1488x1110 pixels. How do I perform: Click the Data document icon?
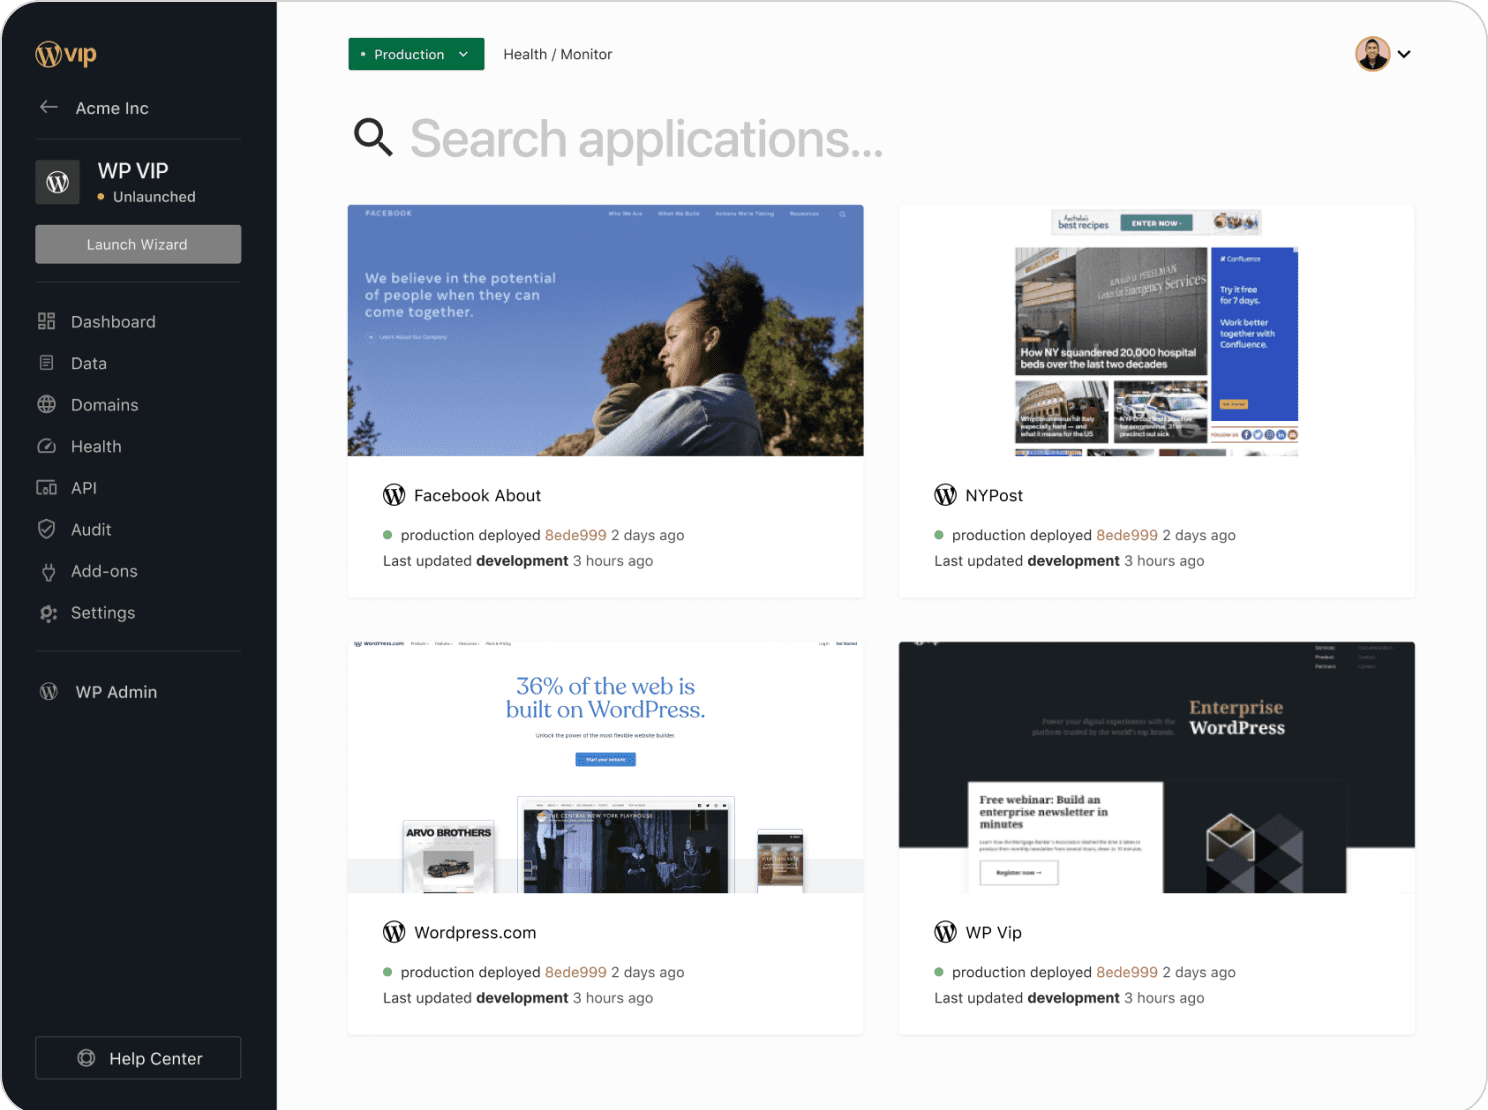(x=46, y=363)
